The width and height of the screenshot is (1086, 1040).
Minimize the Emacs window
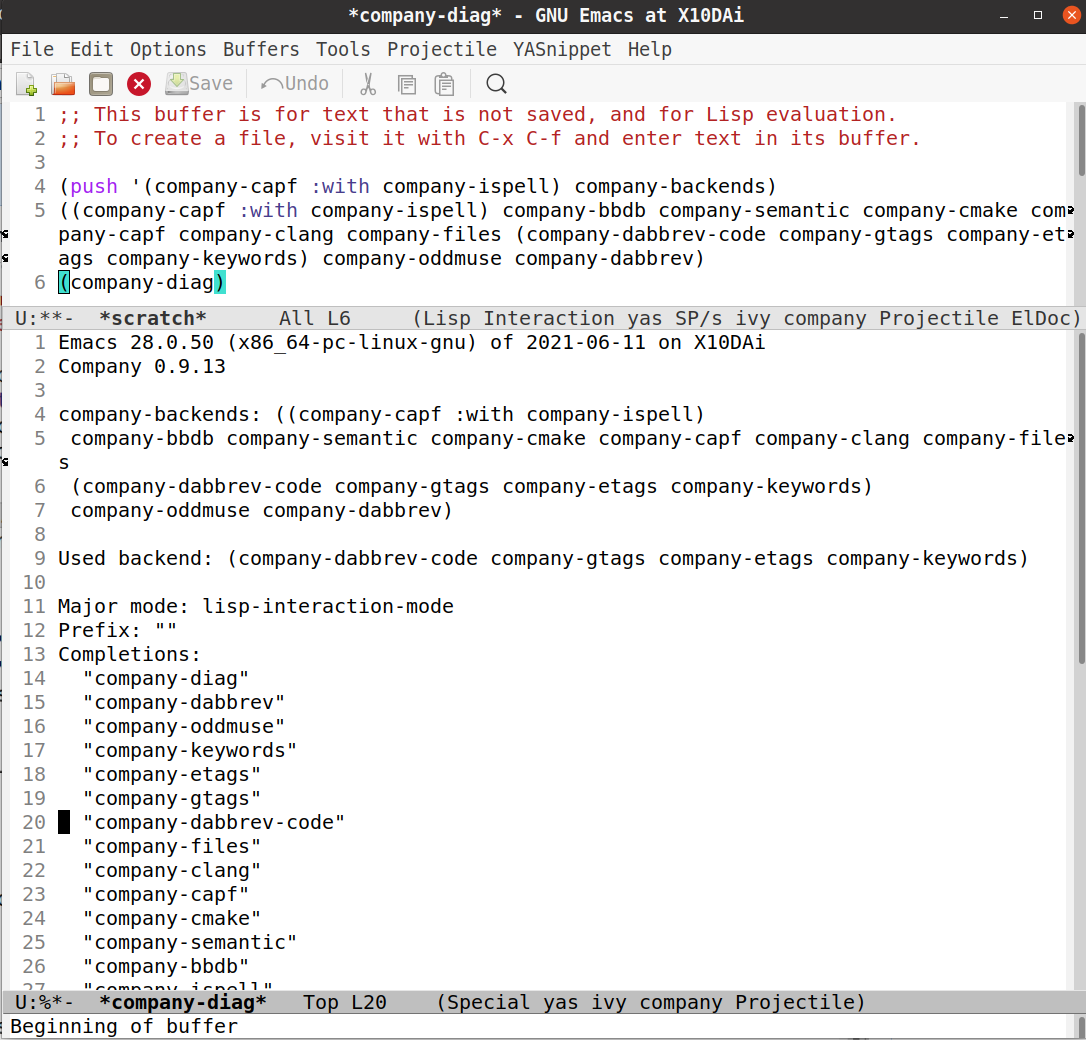click(x=1004, y=15)
